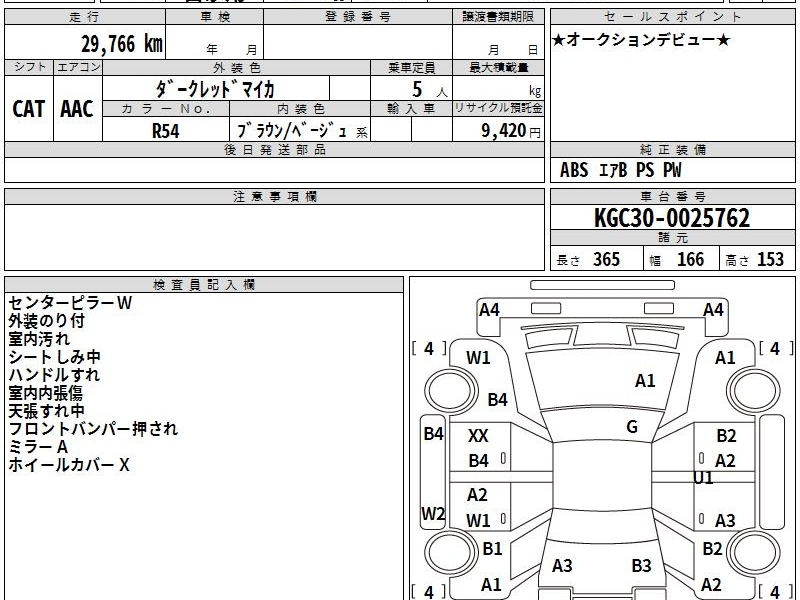The height and width of the screenshot is (600, 800).
Task: Click the "純正装備" header
Action: pos(672,150)
